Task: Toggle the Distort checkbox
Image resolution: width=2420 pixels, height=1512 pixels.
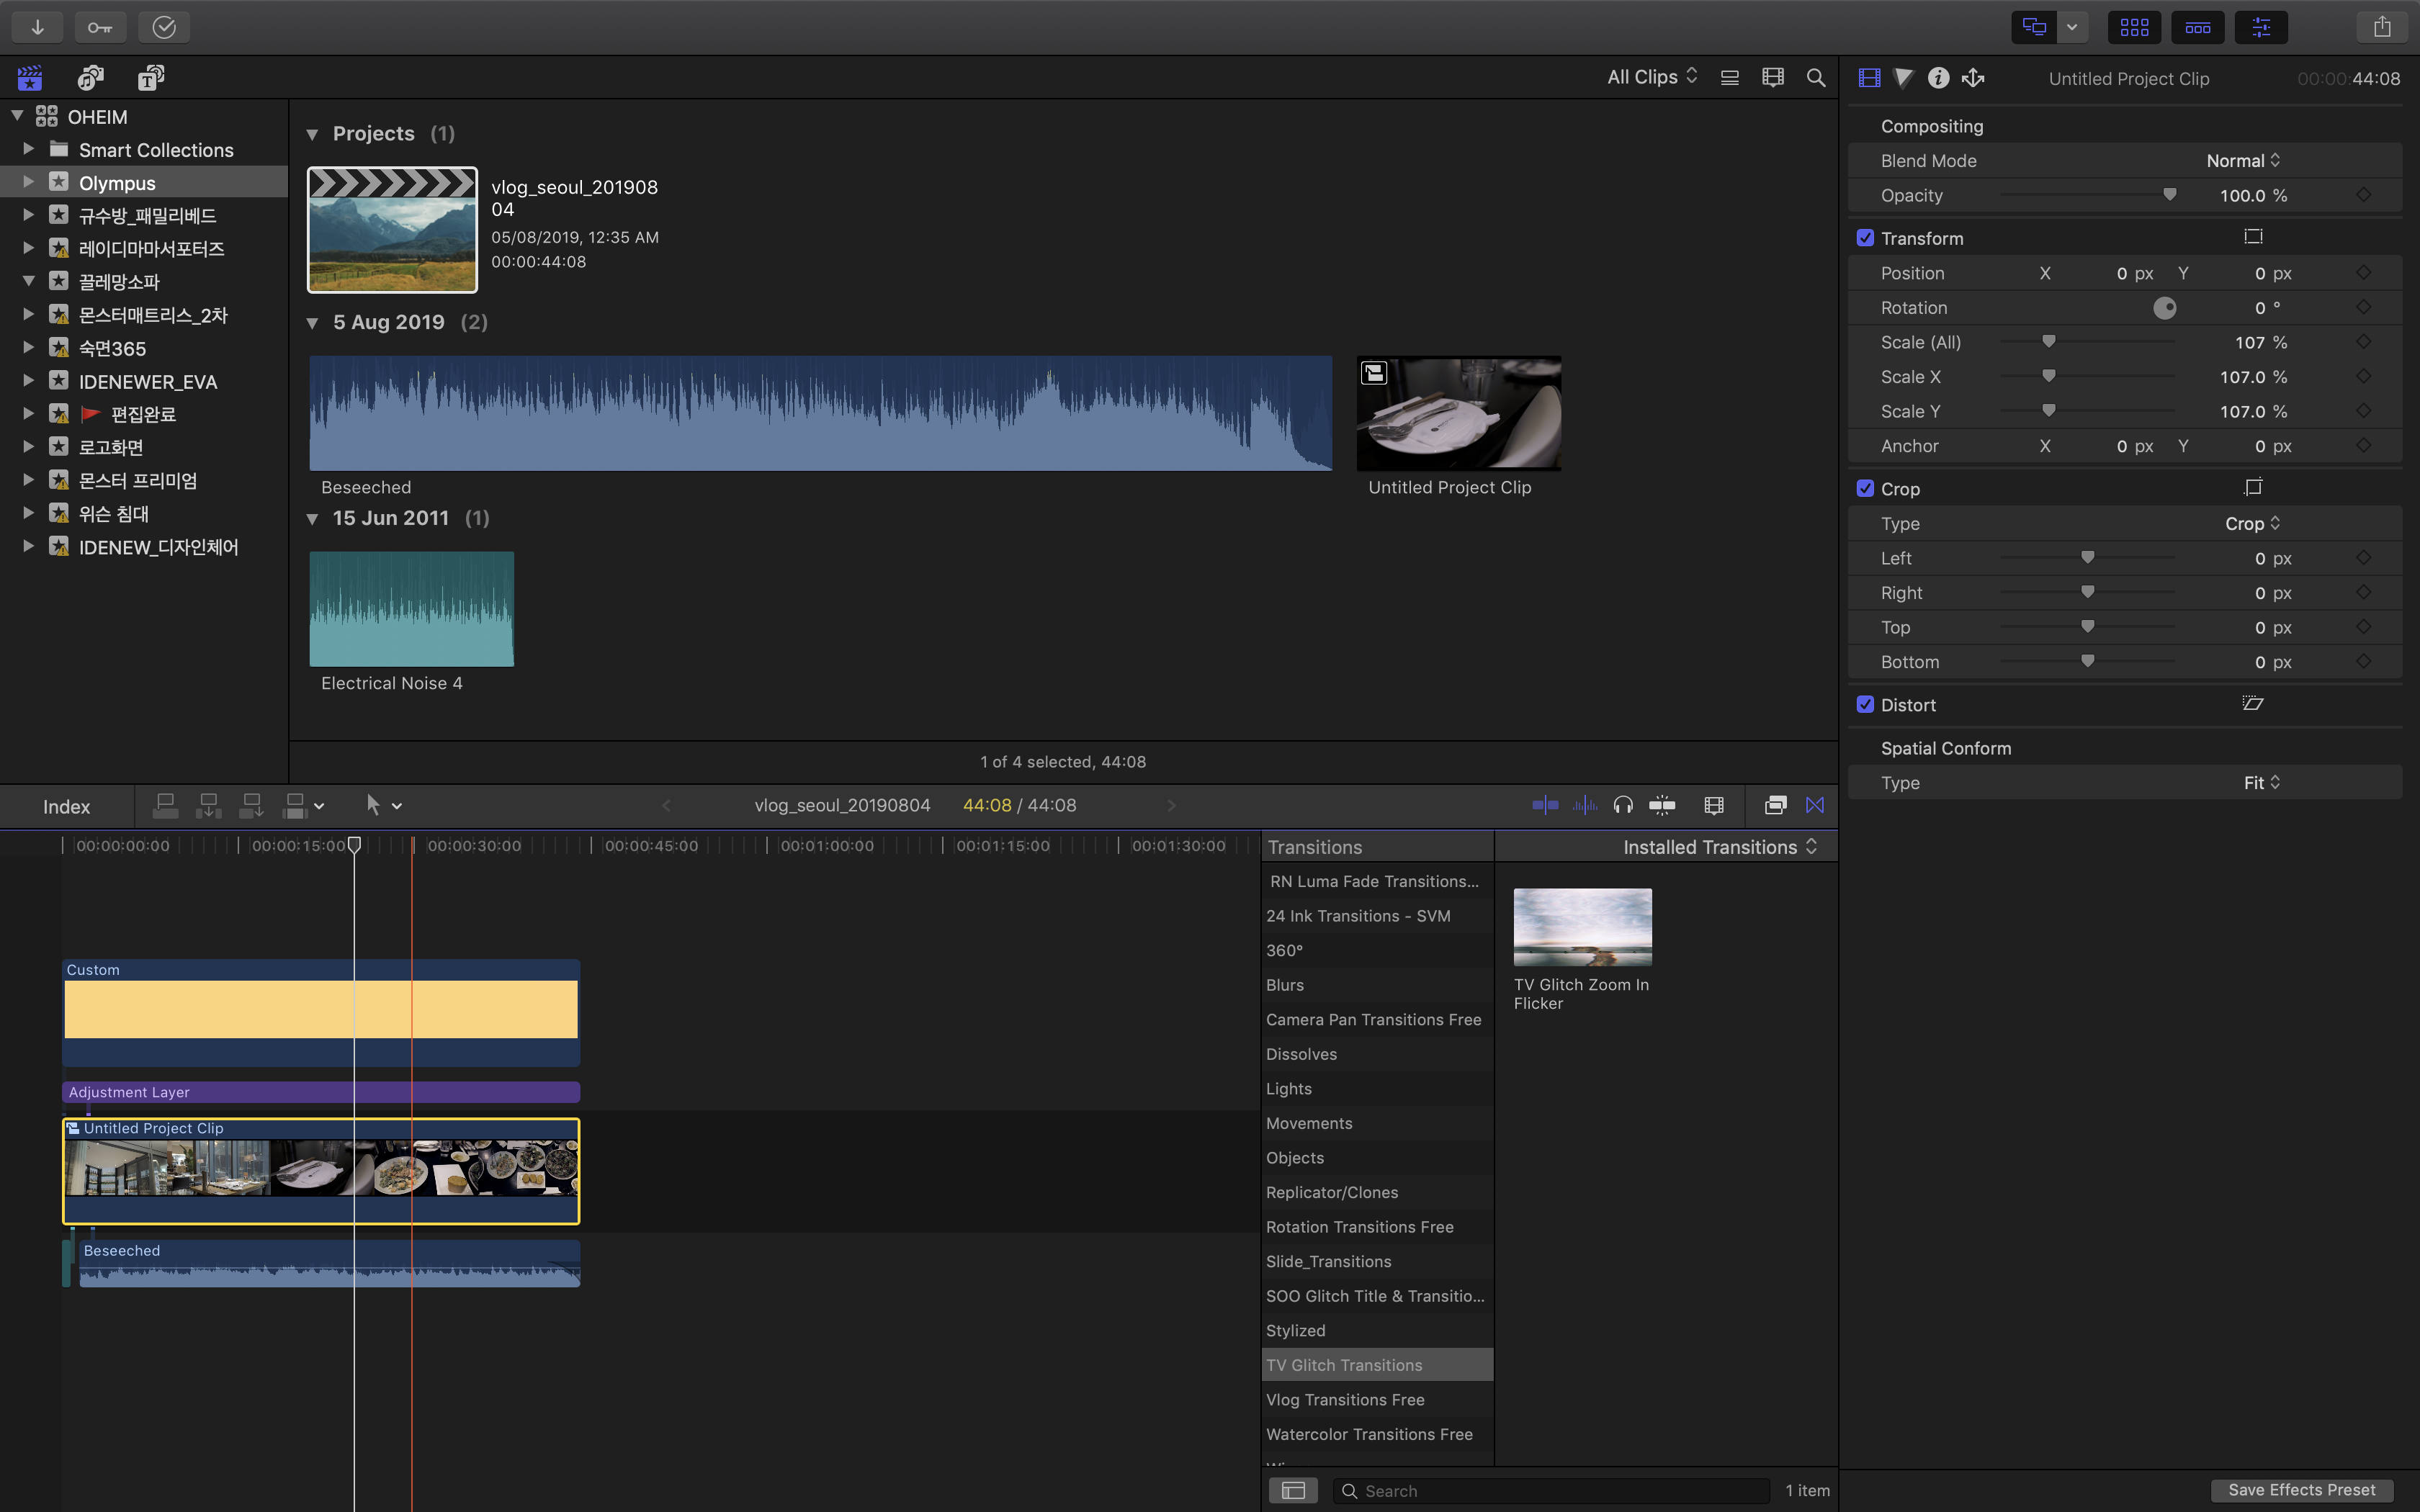Action: click(1865, 704)
